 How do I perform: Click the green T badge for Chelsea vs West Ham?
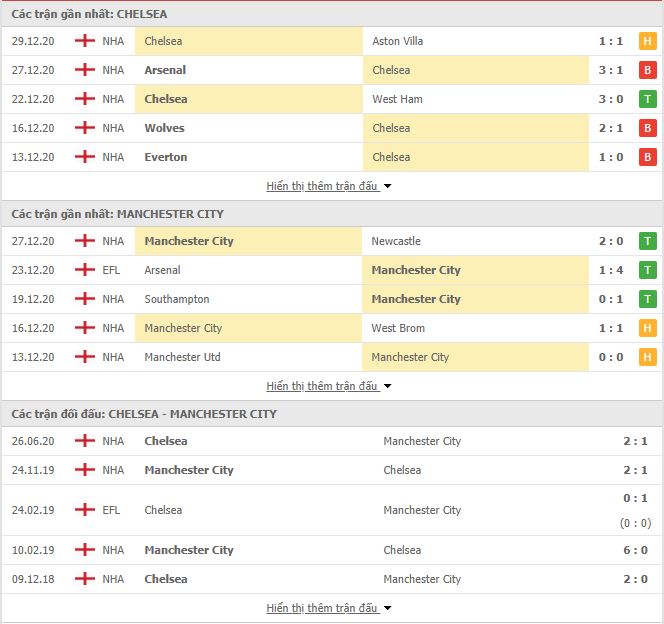647,99
